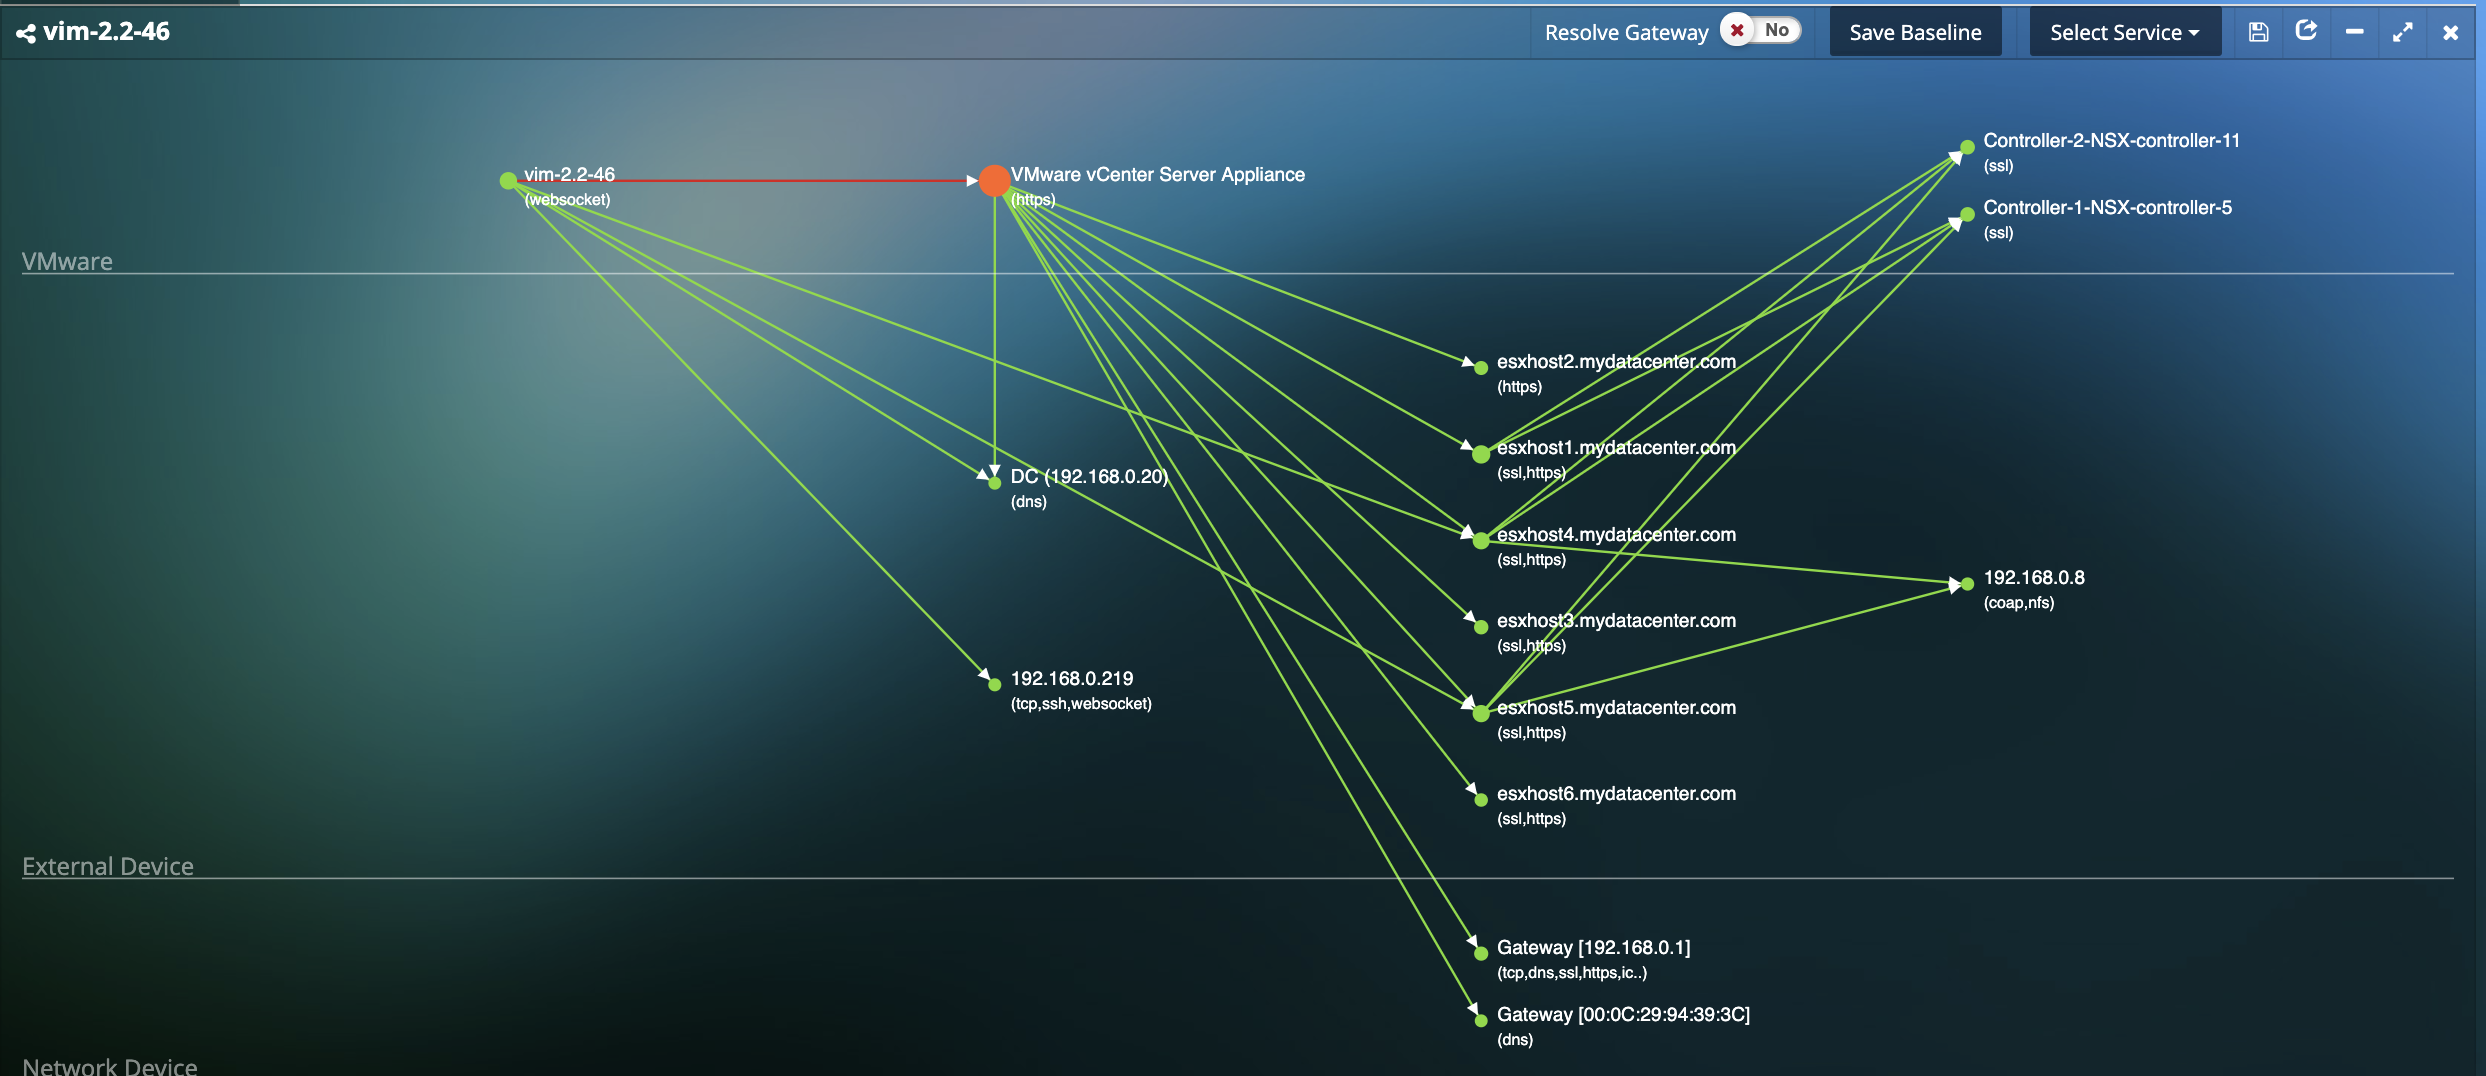Click the red X on the Resolve Gateway switch
Image resolution: width=2486 pixels, height=1076 pixels.
[1736, 31]
